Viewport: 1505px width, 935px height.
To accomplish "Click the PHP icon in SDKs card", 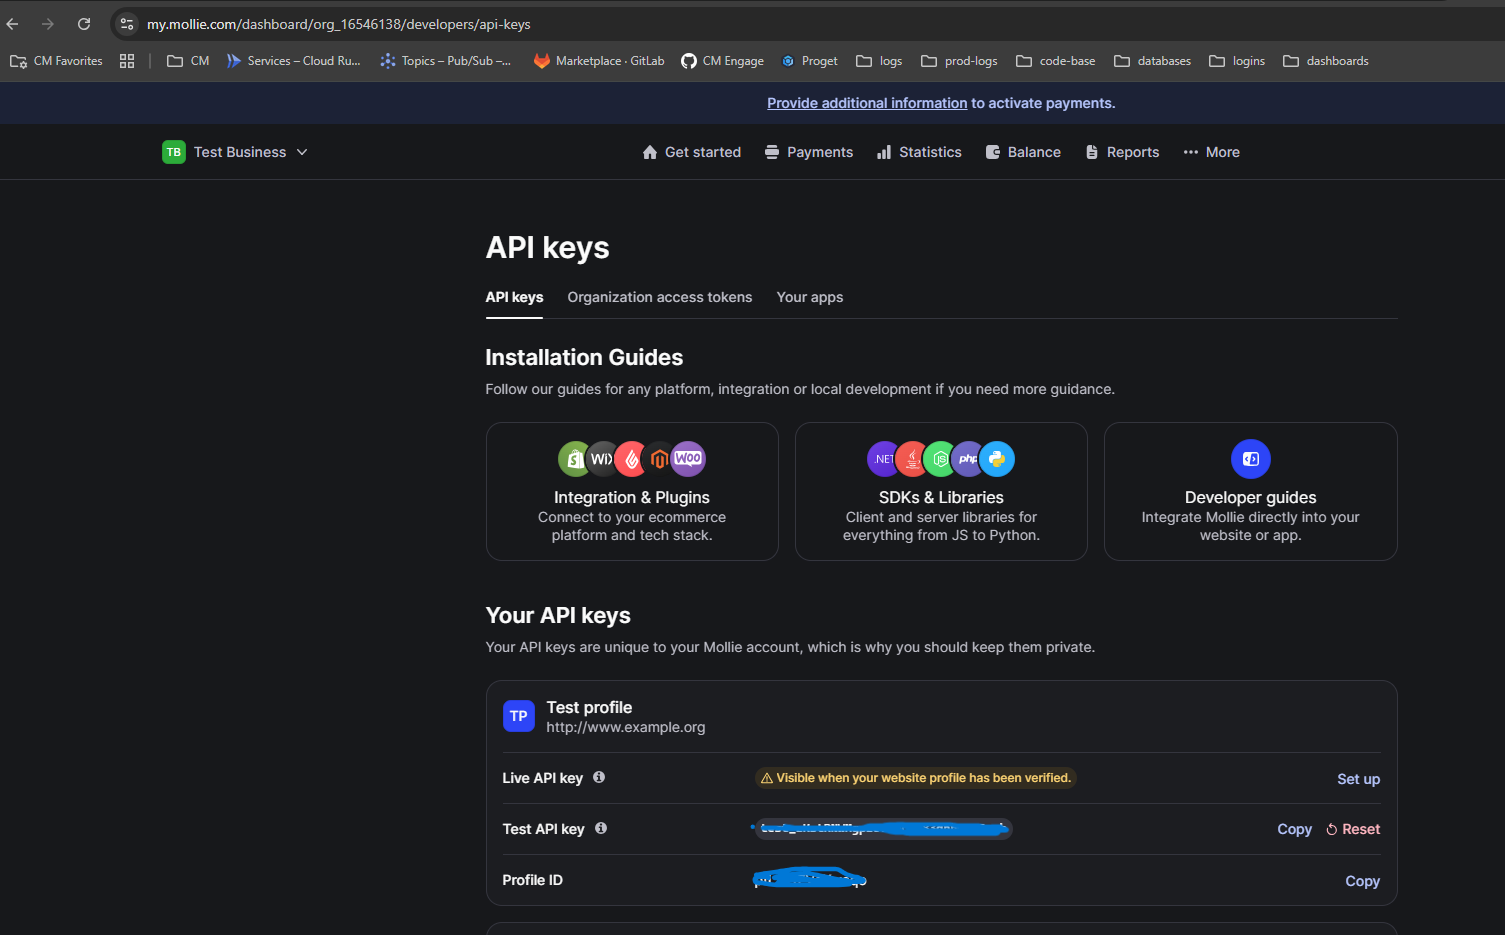I will click(x=968, y=459).
